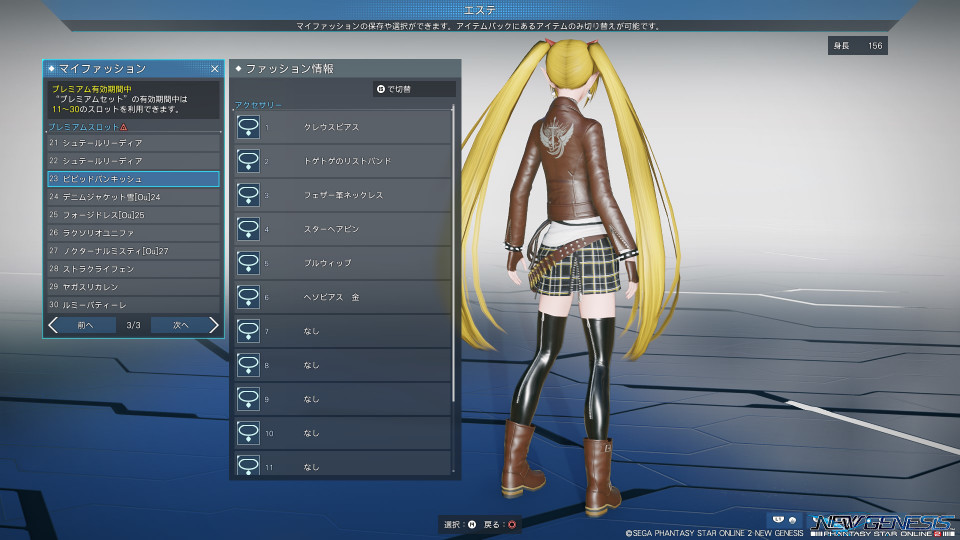Click accessory icon for フェザー革ネックレス
Viewport: 960px width, 540px height.
coord(248,195)
